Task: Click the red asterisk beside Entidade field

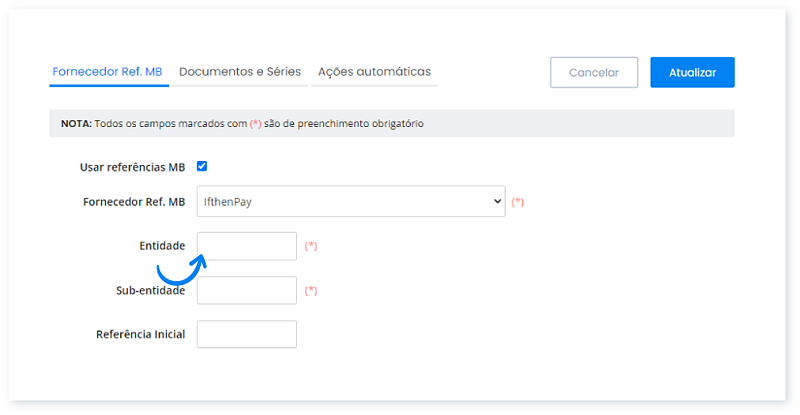Action: tap(311, 246)
